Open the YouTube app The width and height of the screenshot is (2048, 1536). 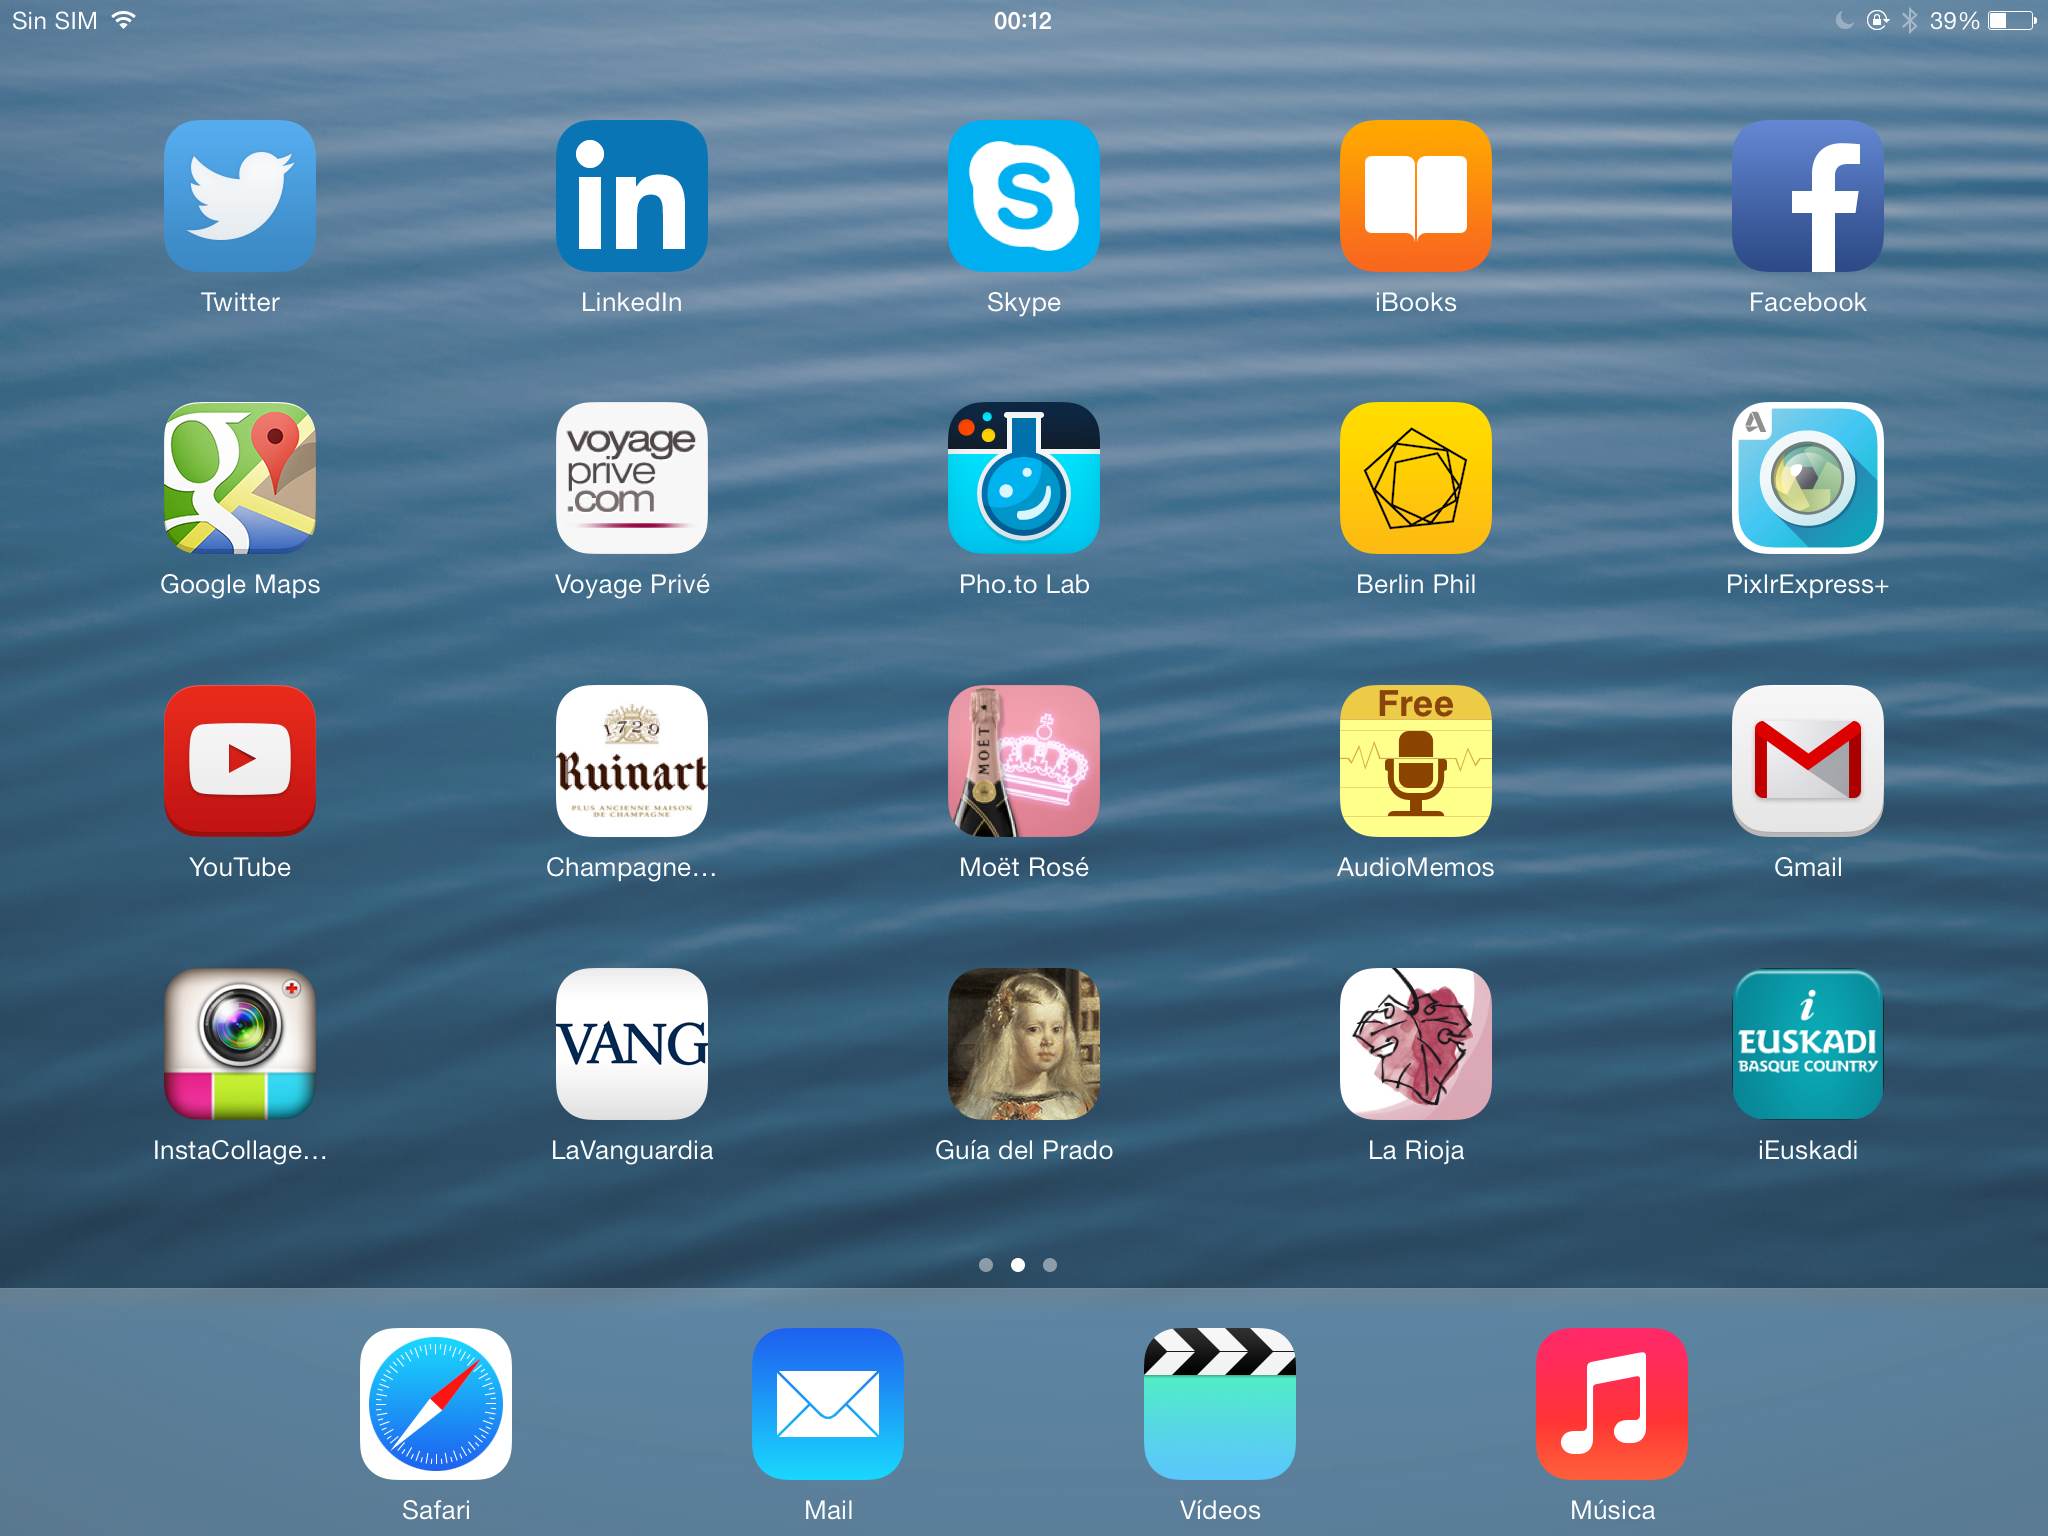click(x=240, y=761)
